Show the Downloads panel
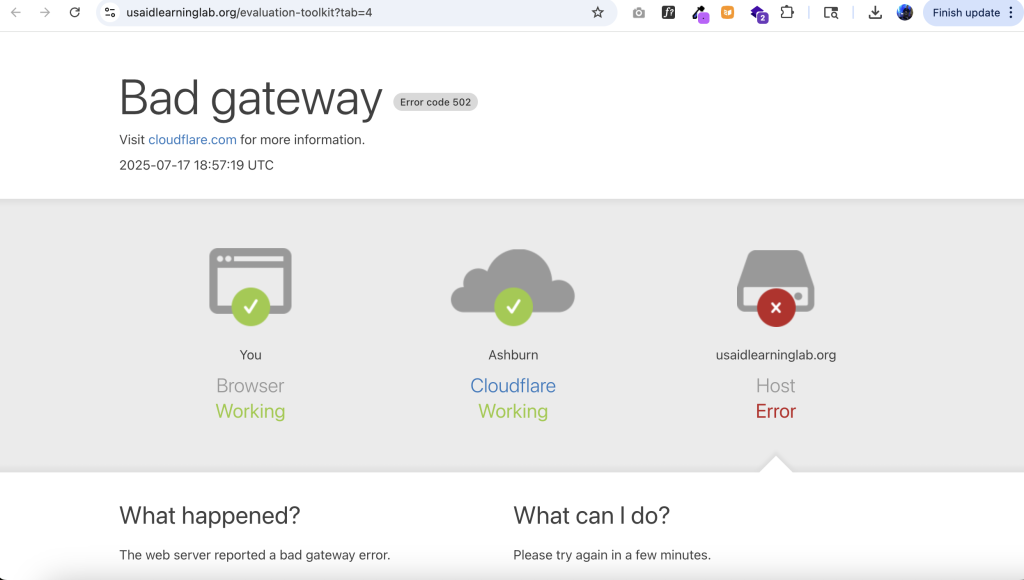 [x=875, y=12]
